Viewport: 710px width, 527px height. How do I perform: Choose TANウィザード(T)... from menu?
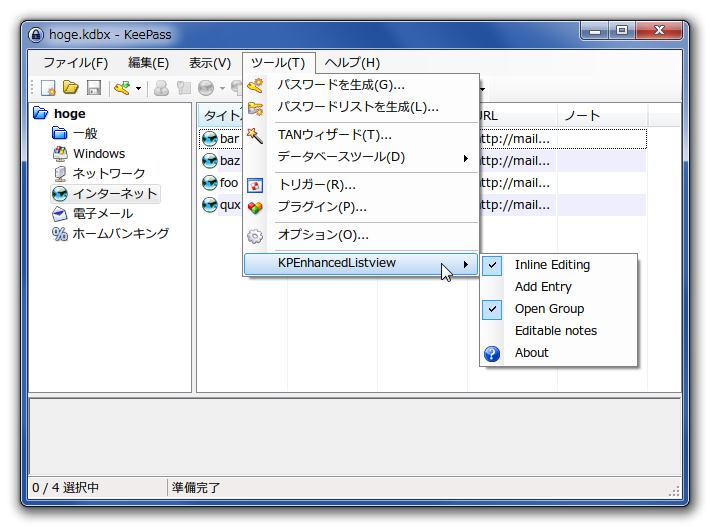361,135
